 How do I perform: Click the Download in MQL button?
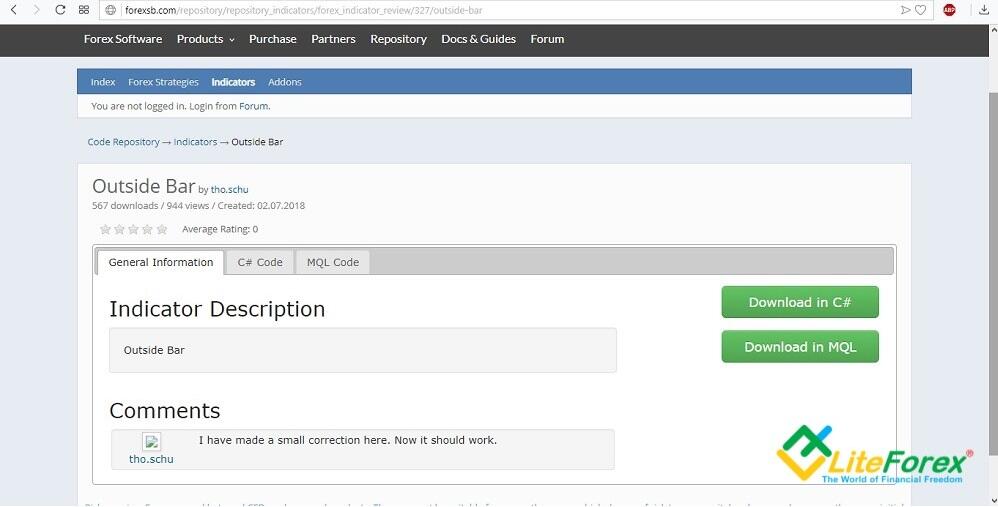800,347
